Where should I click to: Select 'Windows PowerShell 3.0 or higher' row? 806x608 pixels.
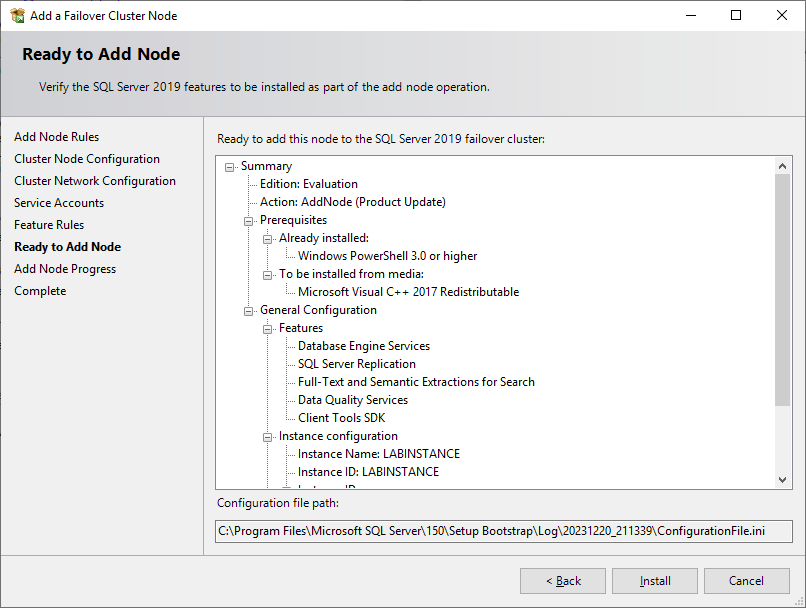pyautogui.click(x=388, y=256)
